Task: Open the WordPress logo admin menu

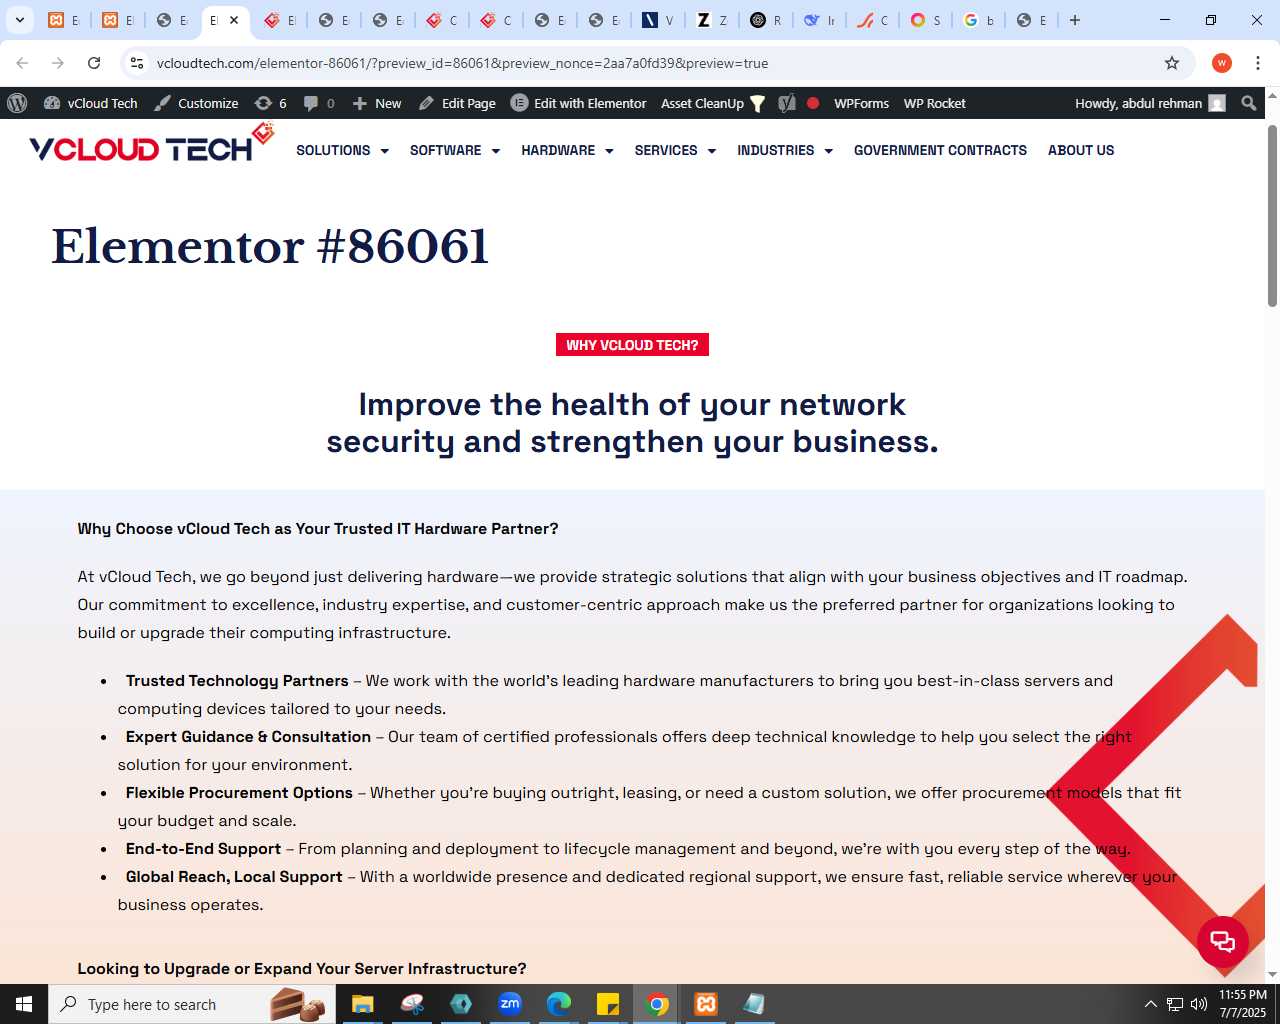Action: [x=17, y=103]
